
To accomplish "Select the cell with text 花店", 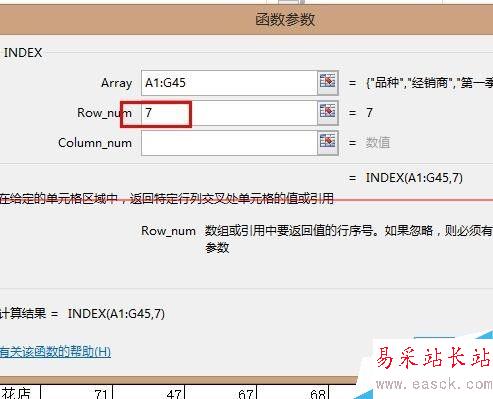I will pos(20,392).
